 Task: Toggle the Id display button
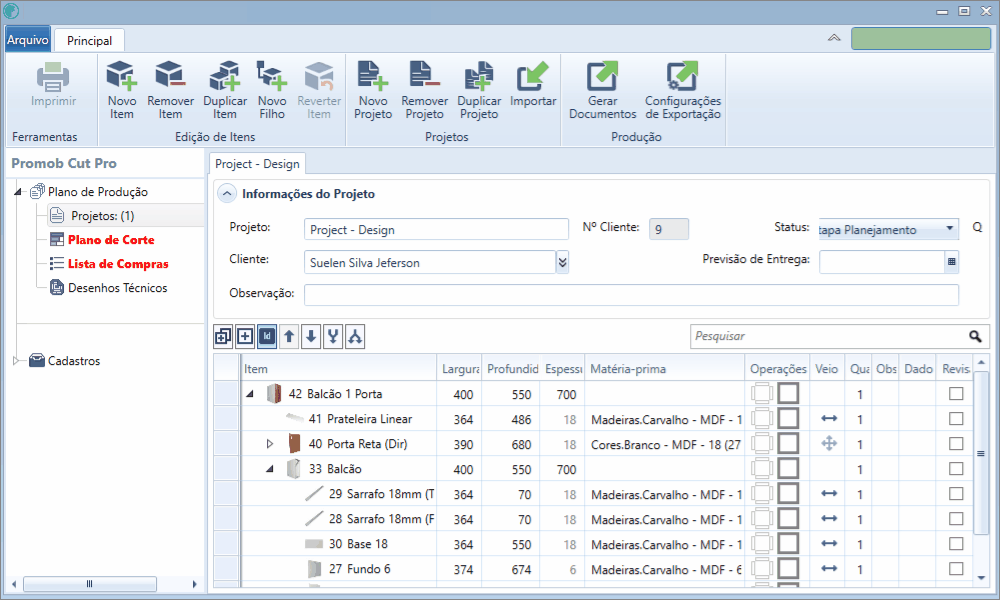pyautogui.click(x=267, y=336)
